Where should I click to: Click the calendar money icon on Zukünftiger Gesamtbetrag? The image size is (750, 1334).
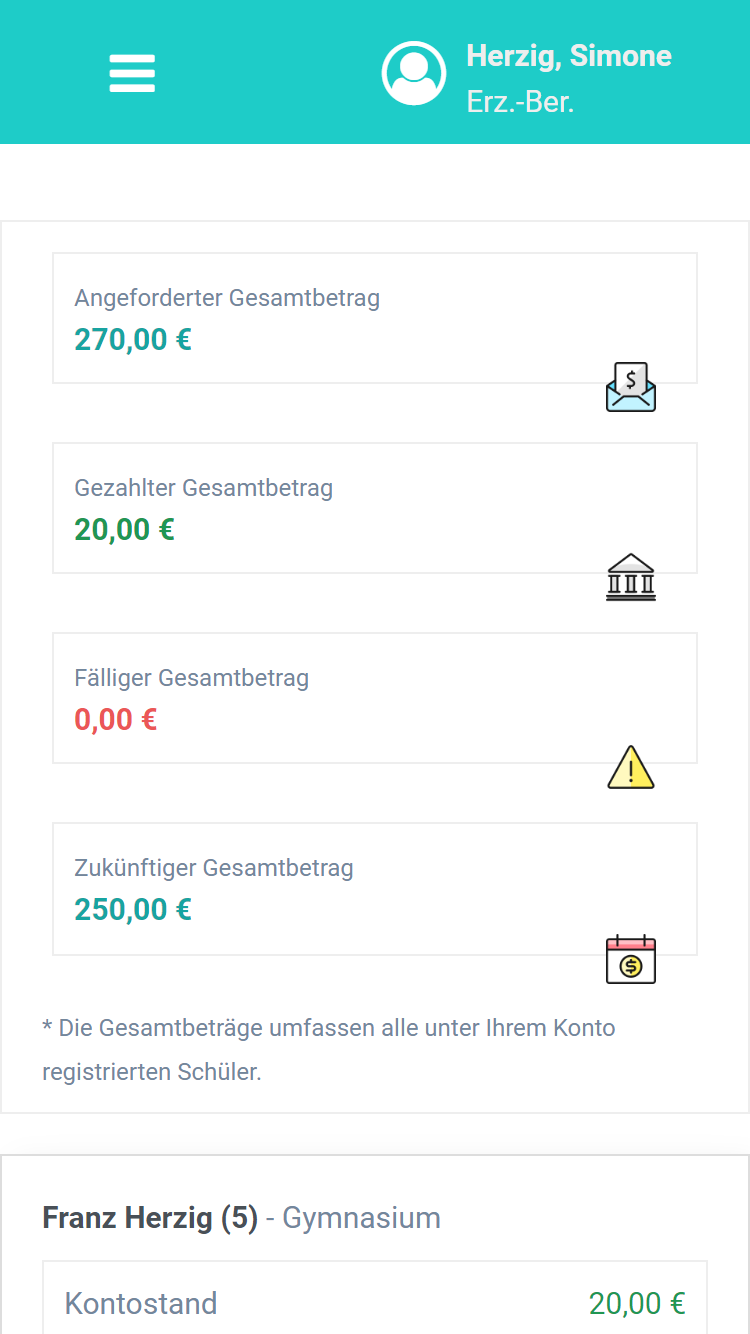click(630, 958)
